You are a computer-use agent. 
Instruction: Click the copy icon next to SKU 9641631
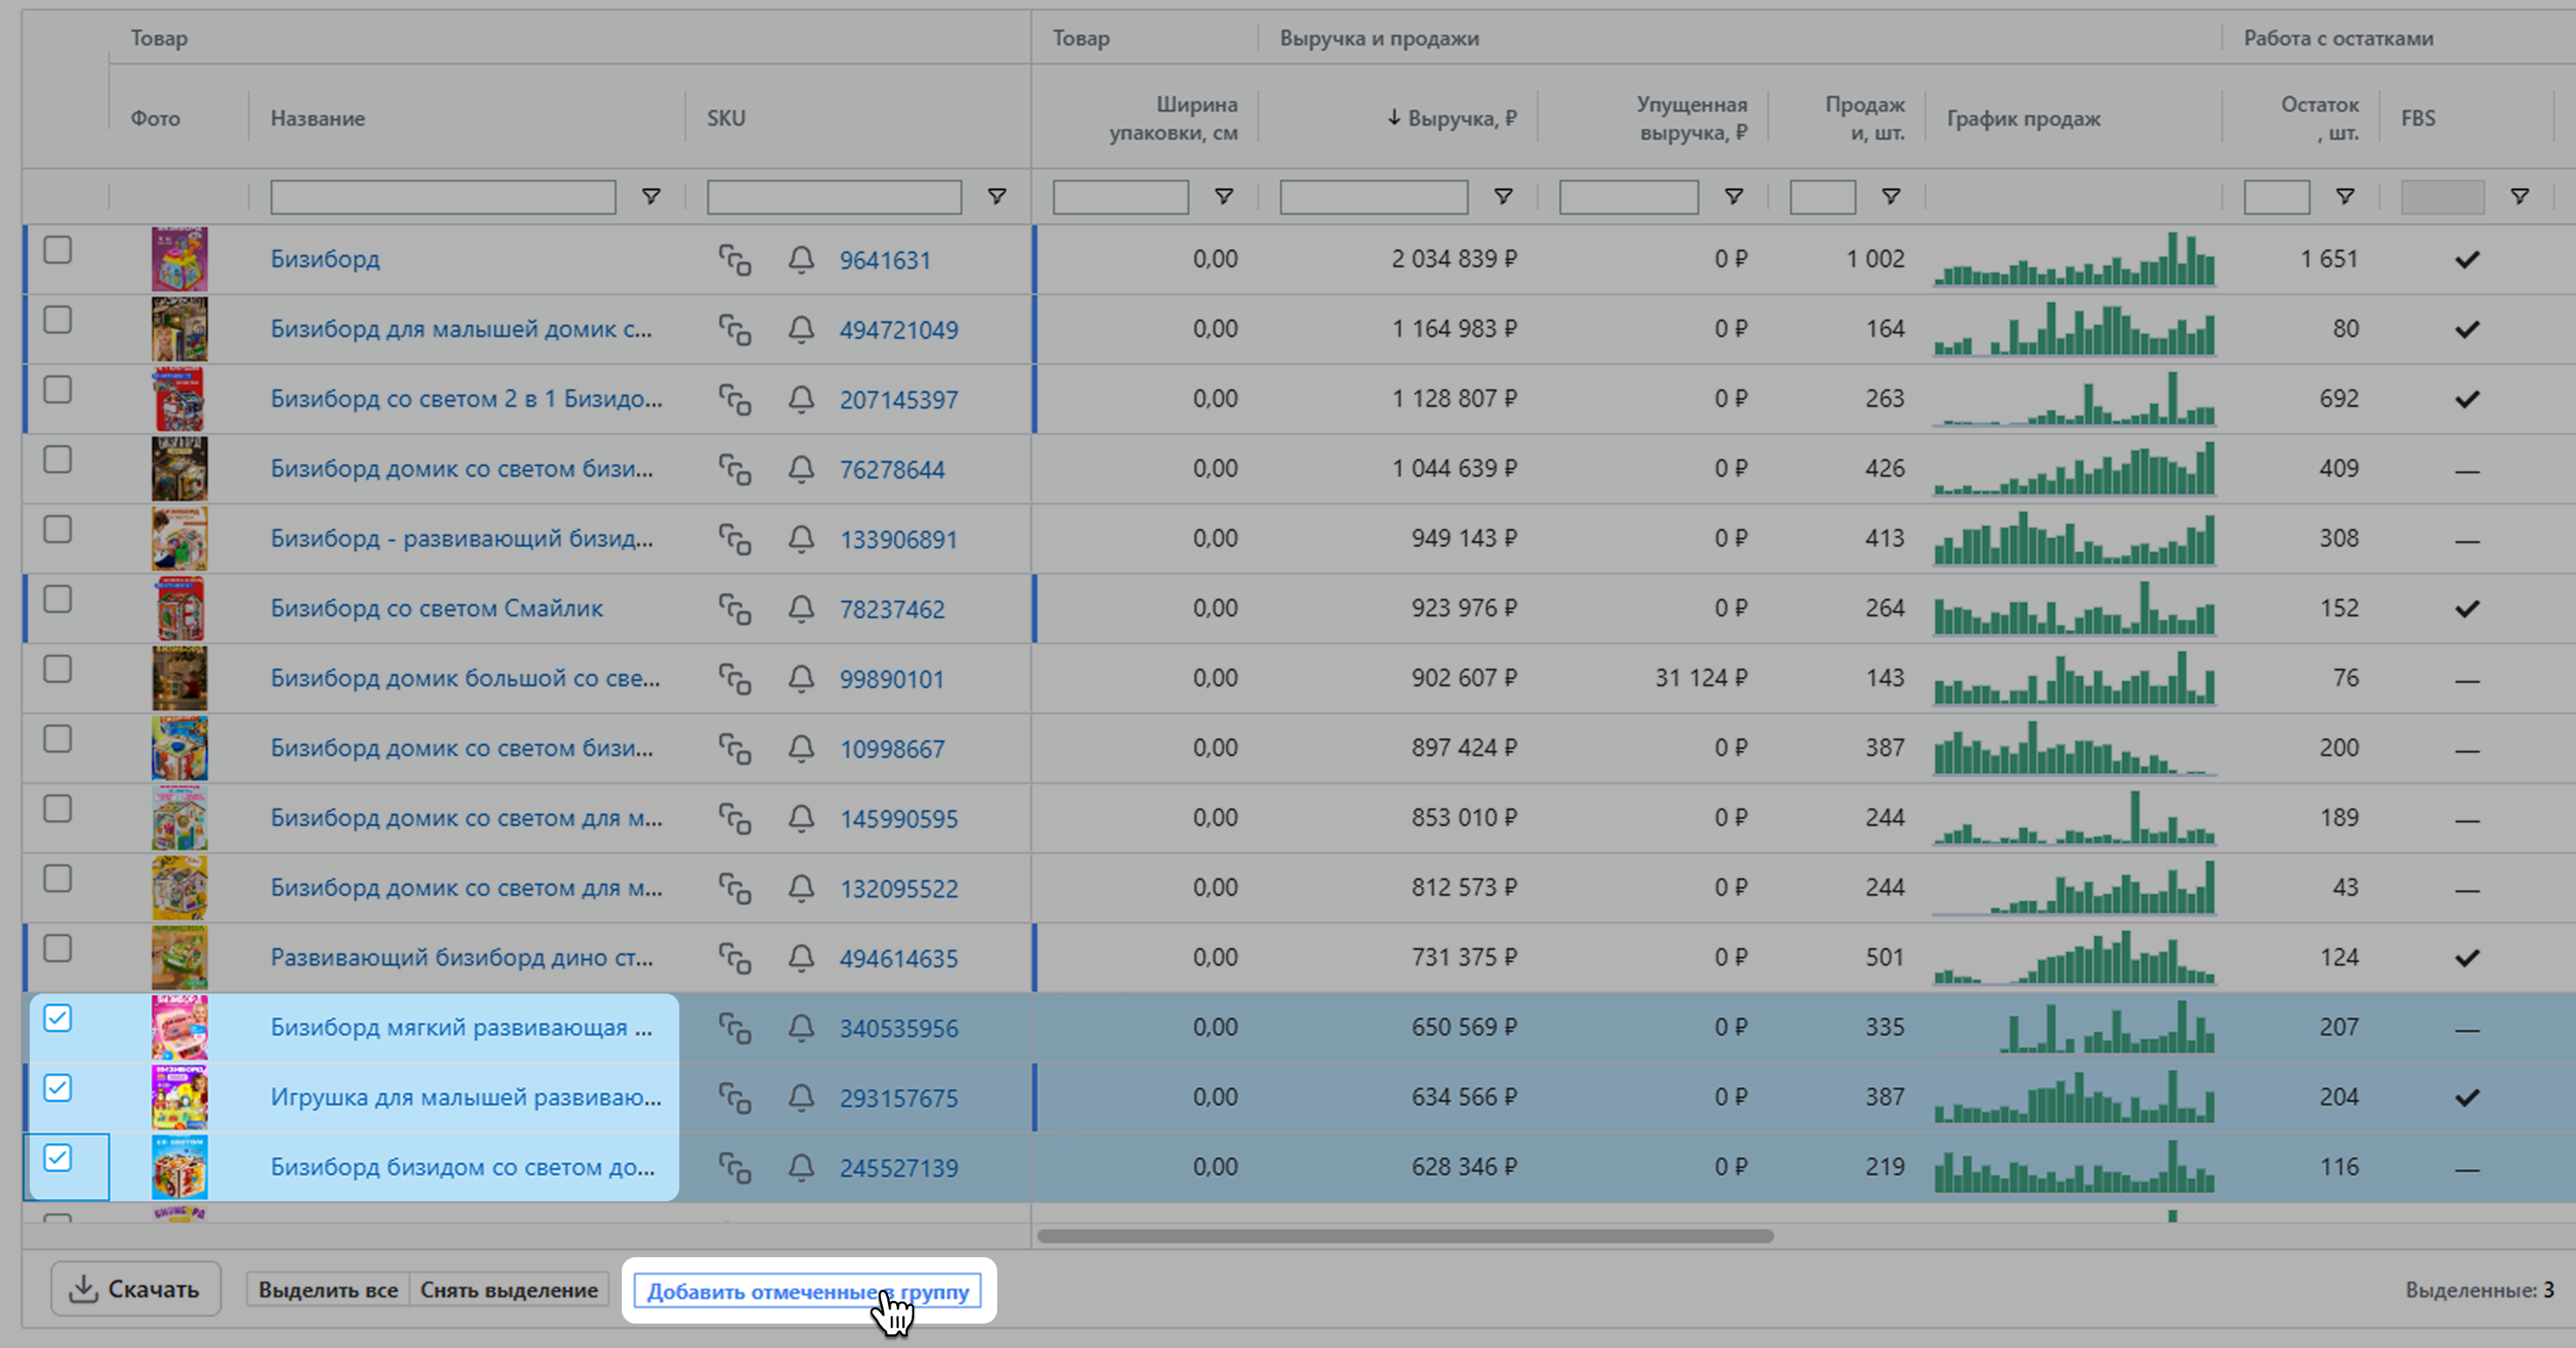point(735,260)
